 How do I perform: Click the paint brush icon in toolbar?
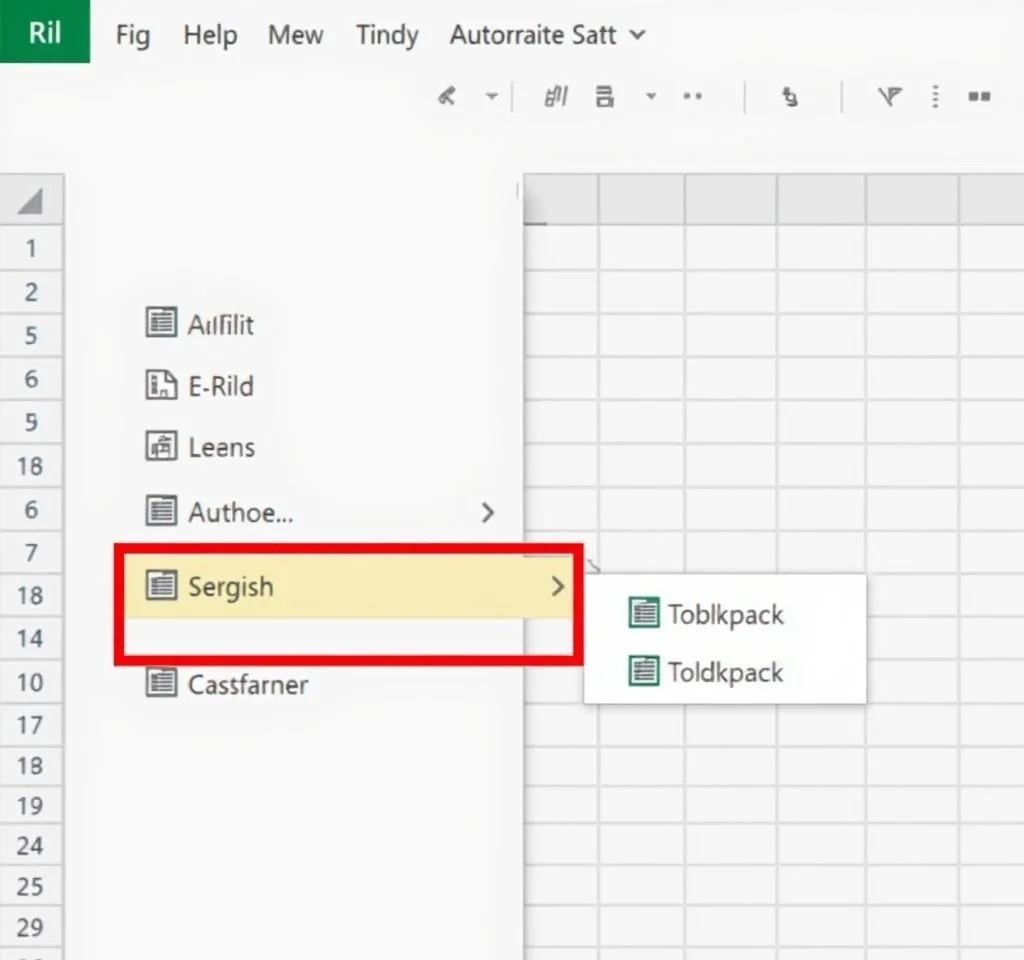pos(448,96)
